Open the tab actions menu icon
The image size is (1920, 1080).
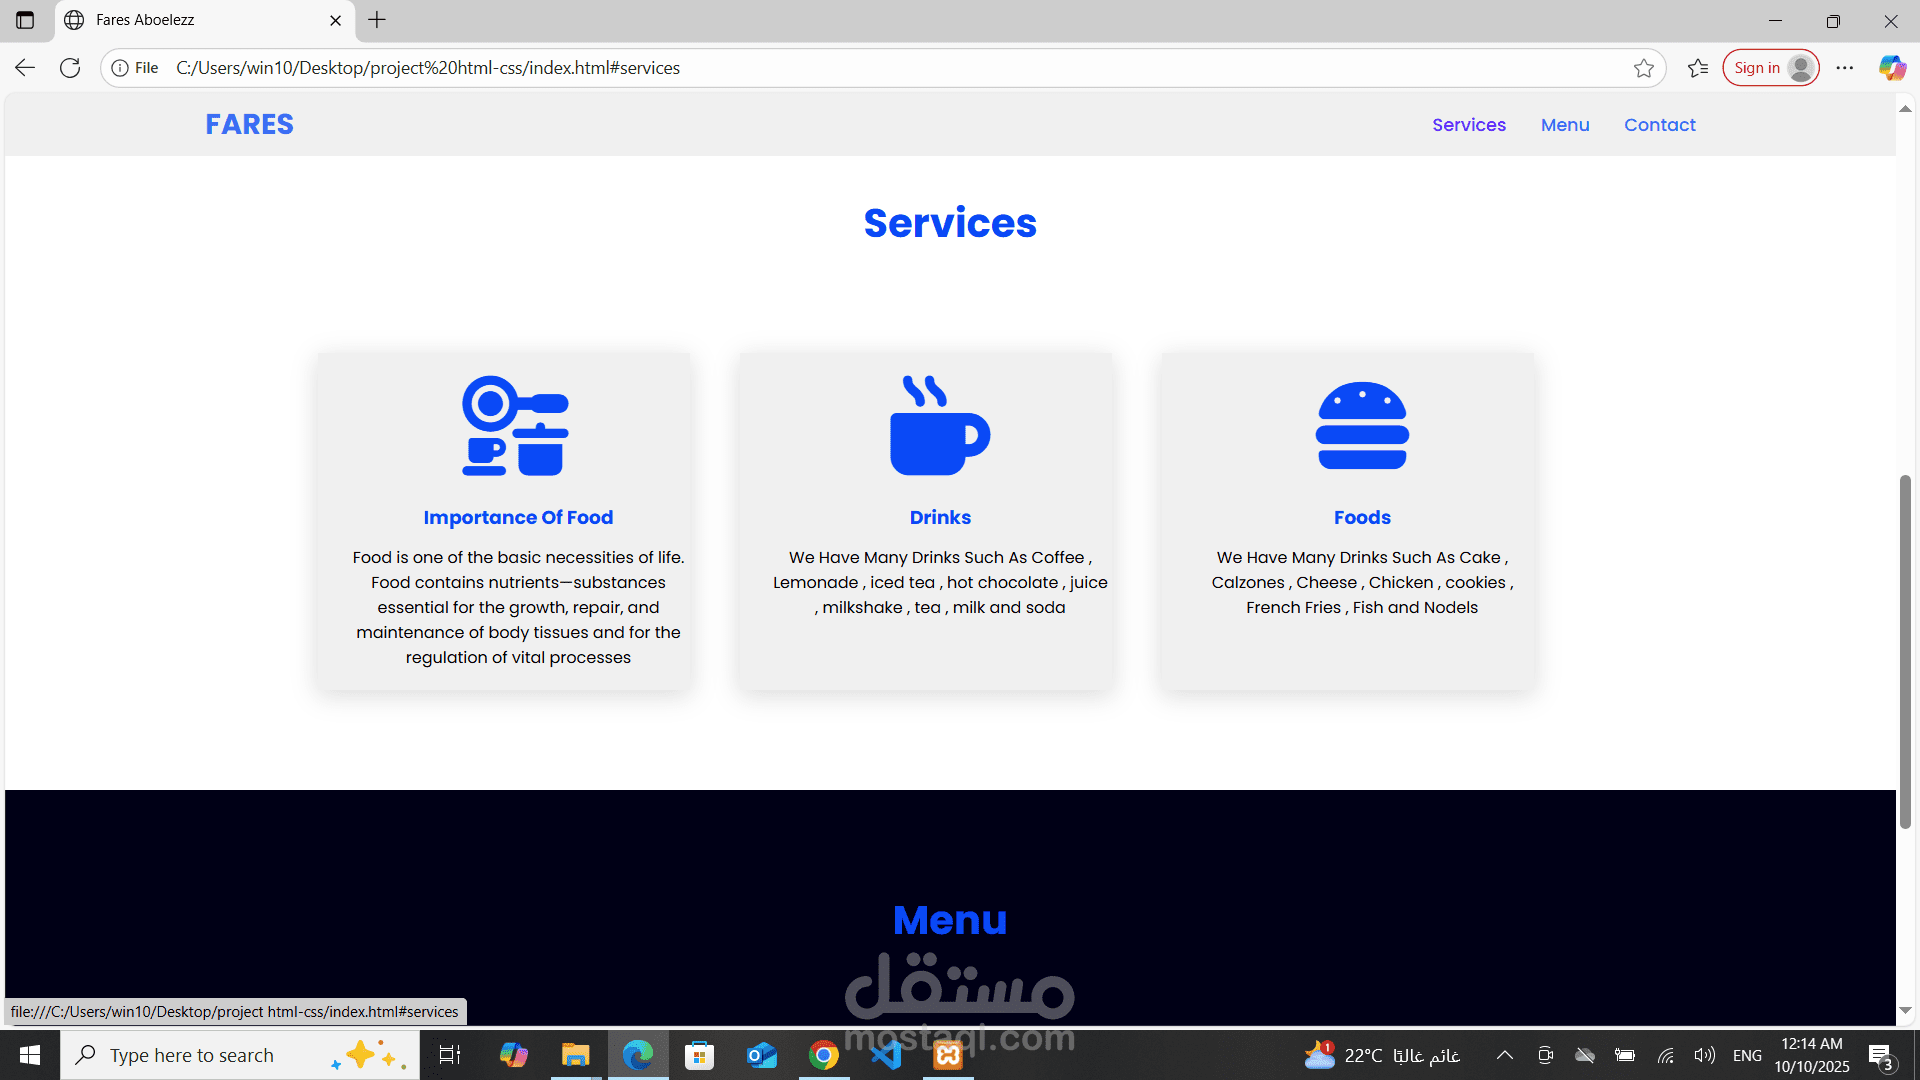pos(25,20)
